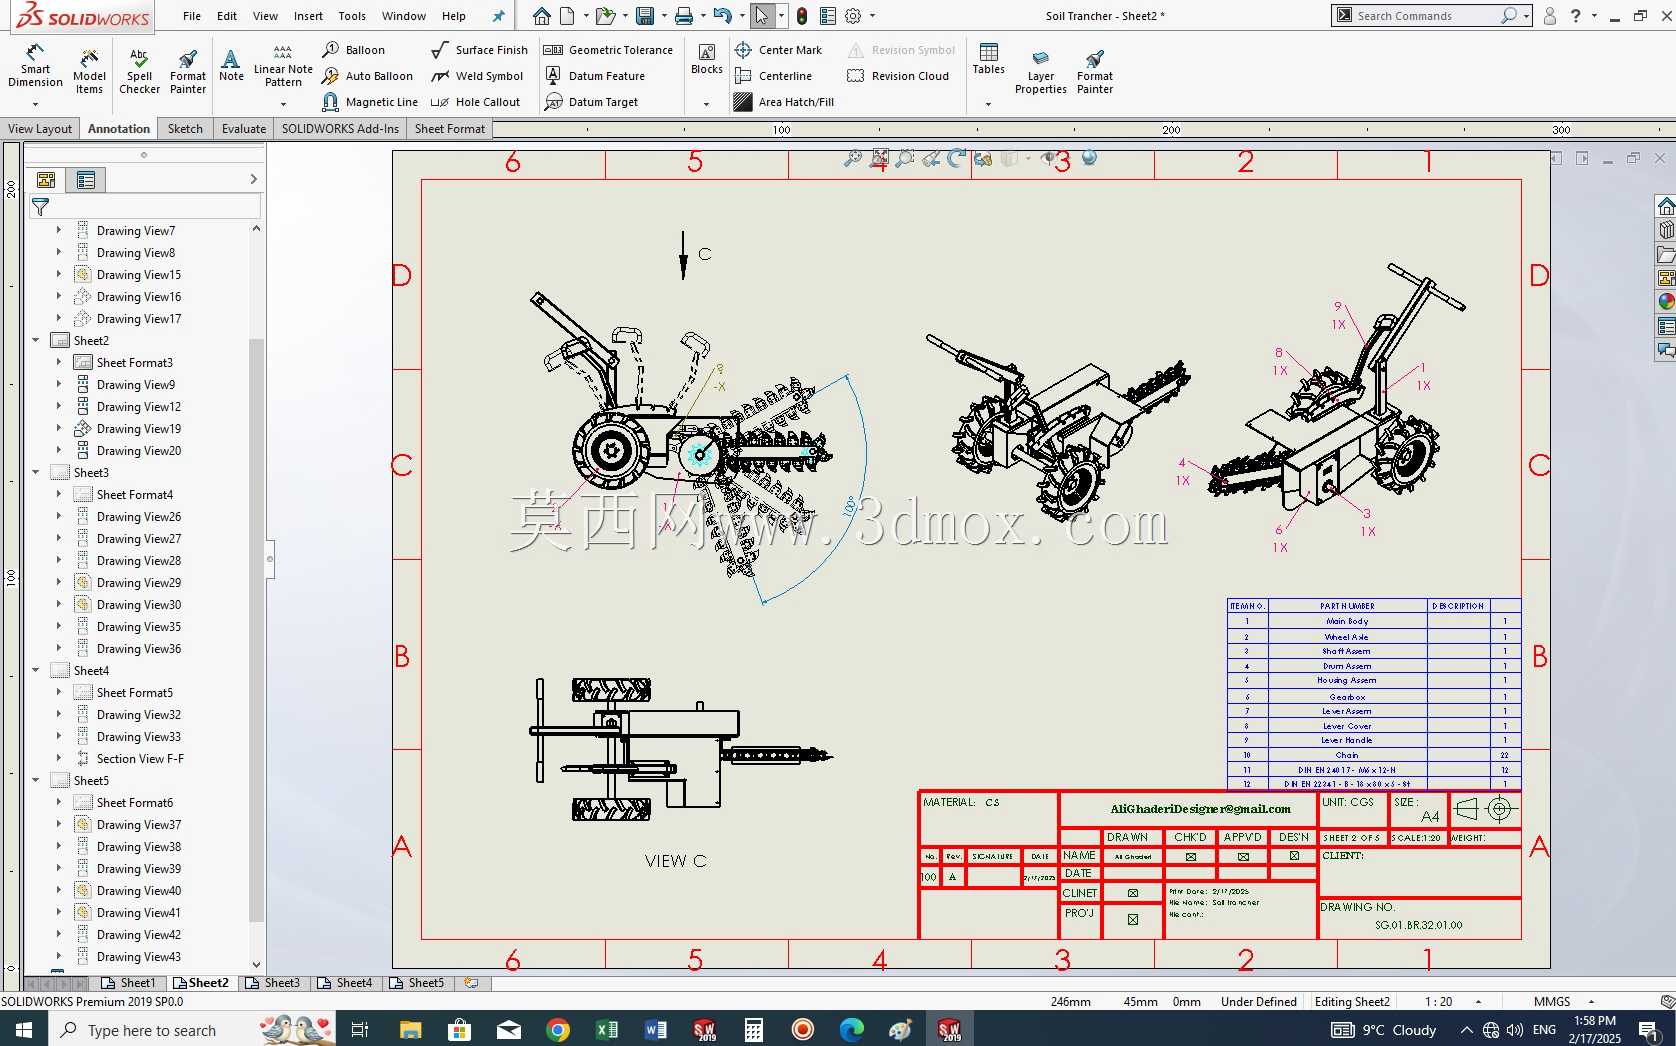Select the Smart Dimension tool
This screenshot has width=1676, height=1046.
(x=35, y=66)
